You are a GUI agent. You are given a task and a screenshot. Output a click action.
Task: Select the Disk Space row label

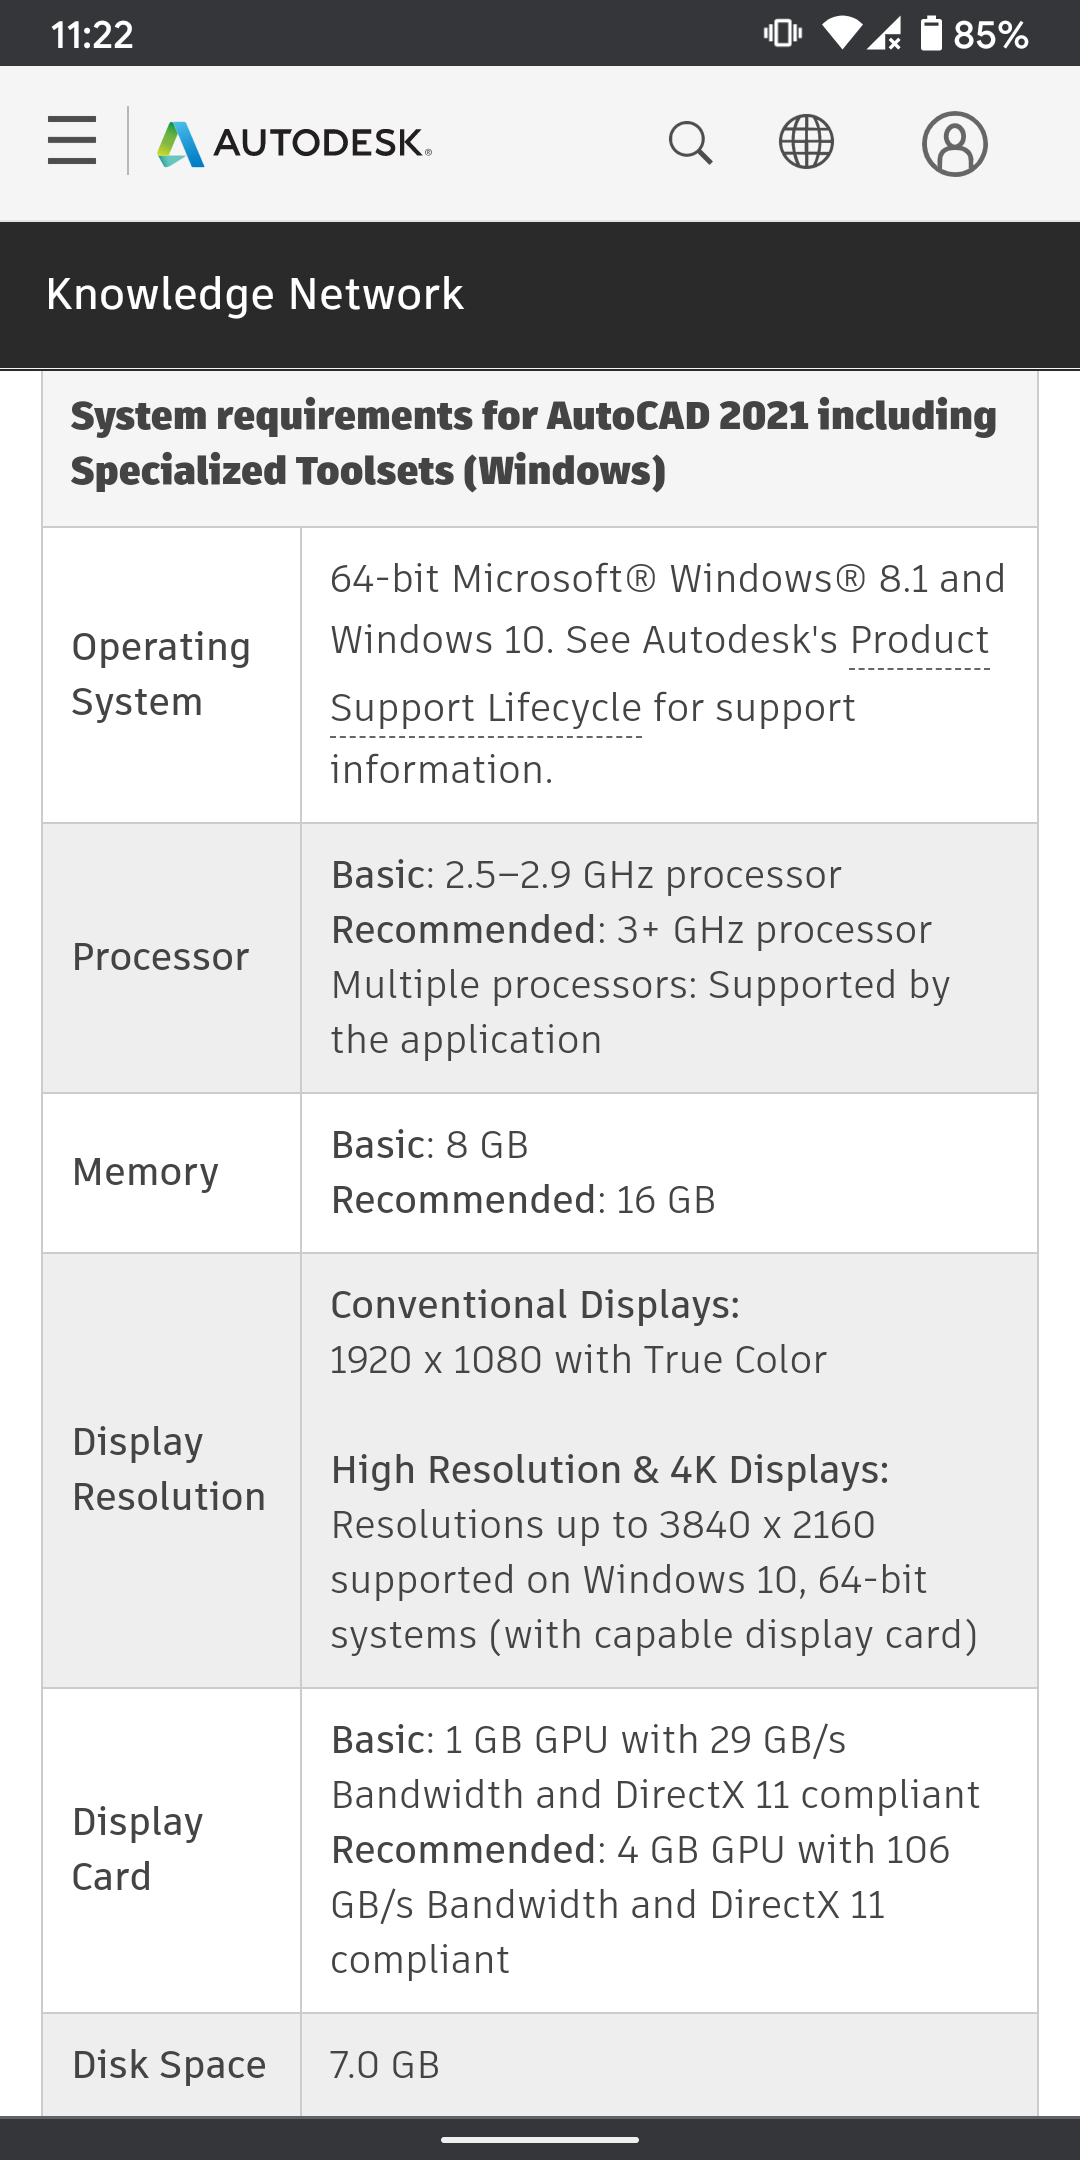click(x=169, y=2065)
